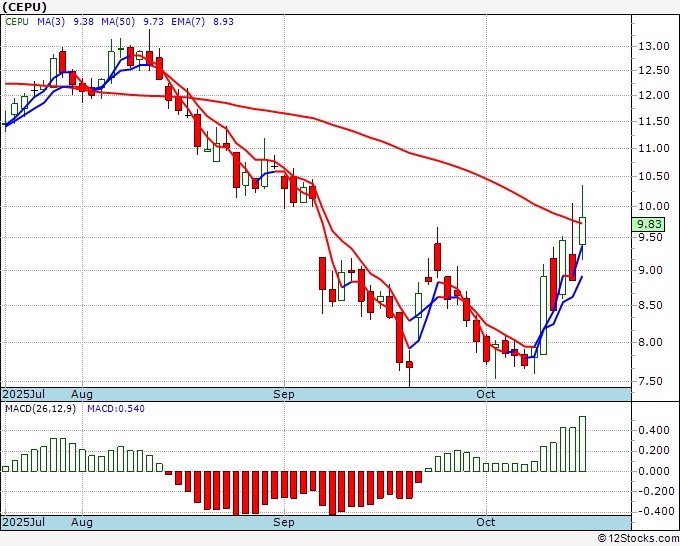Viewport: 680px width, 546px height.
Task: Click the 12.50 price axis label
Action: click(654, 70)
